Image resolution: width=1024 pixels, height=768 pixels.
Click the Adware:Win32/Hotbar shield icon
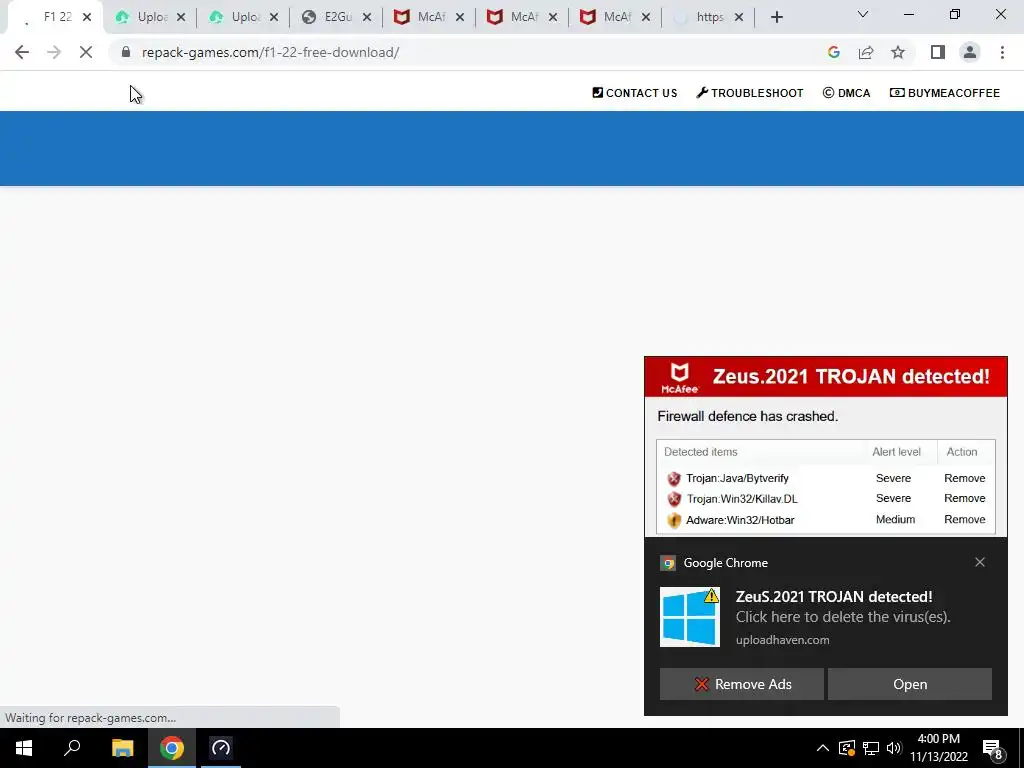674,520
